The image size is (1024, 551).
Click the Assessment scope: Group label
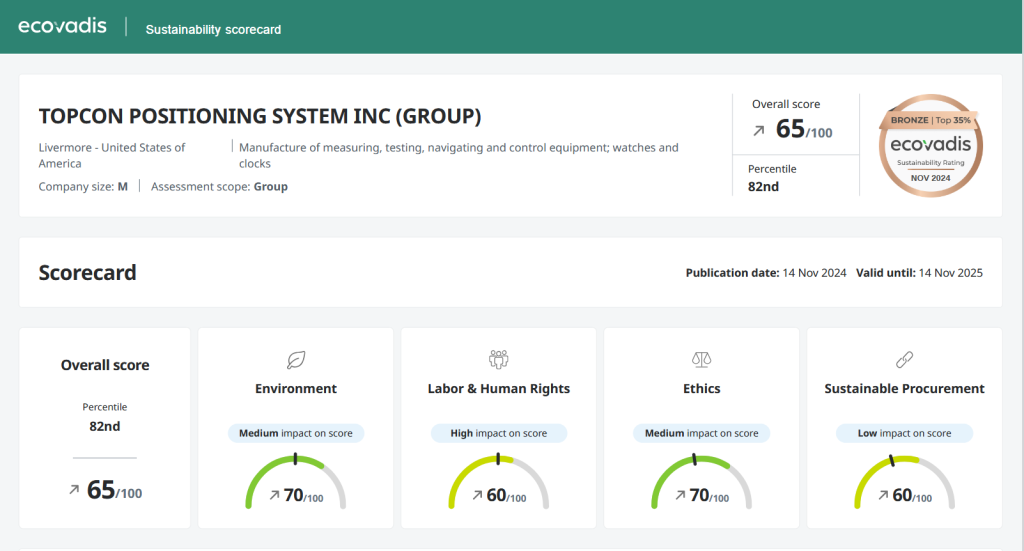pyautogui.click(x=219, y=187)
